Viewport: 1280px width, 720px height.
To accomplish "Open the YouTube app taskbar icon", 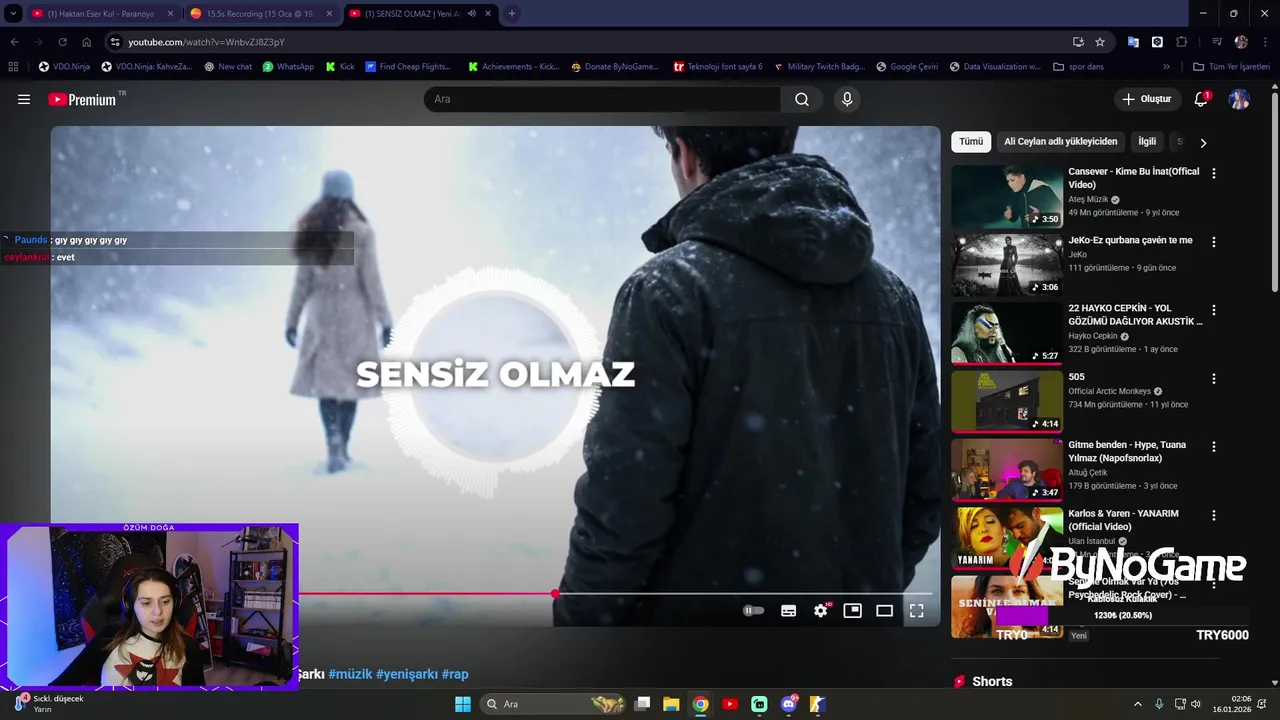I will pyautogui.click(x=730, y=704).
